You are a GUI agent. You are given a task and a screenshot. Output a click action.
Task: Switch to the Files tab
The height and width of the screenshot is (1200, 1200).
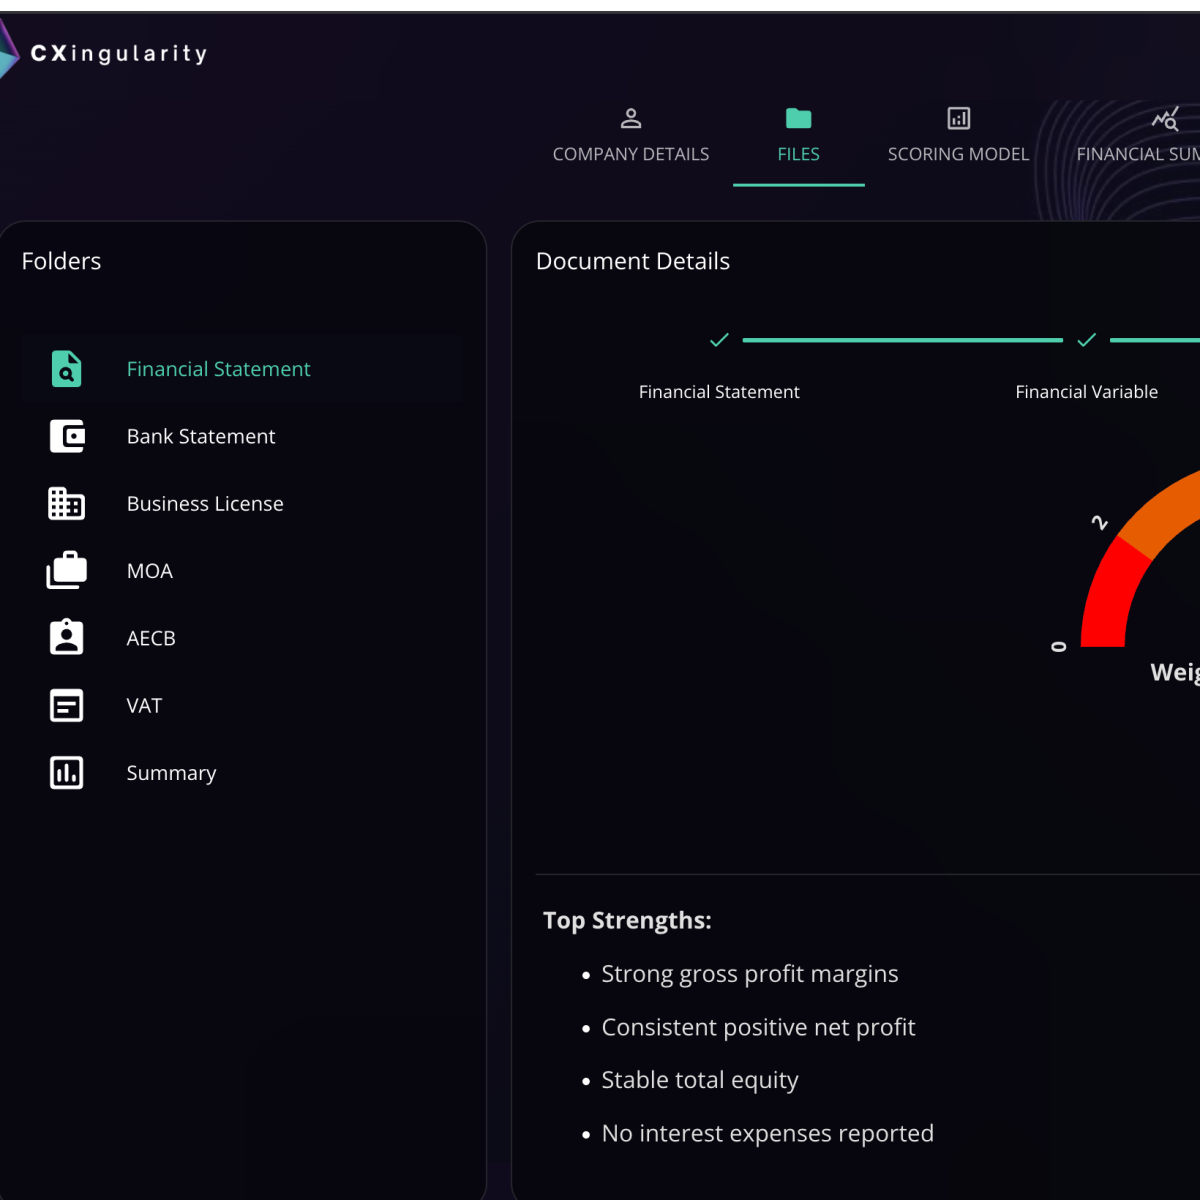[x=798, y=135]
